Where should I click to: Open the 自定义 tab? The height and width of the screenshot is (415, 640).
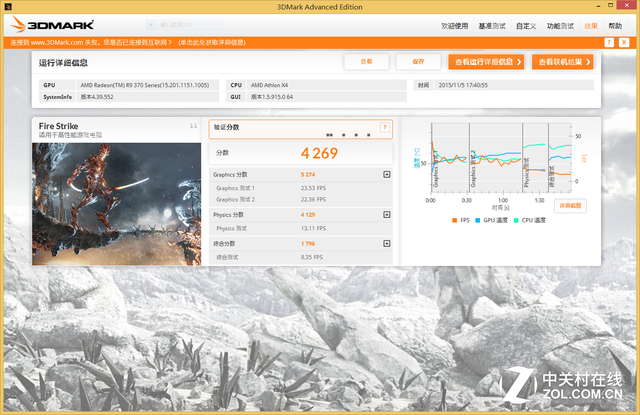(x=526, y=25)
